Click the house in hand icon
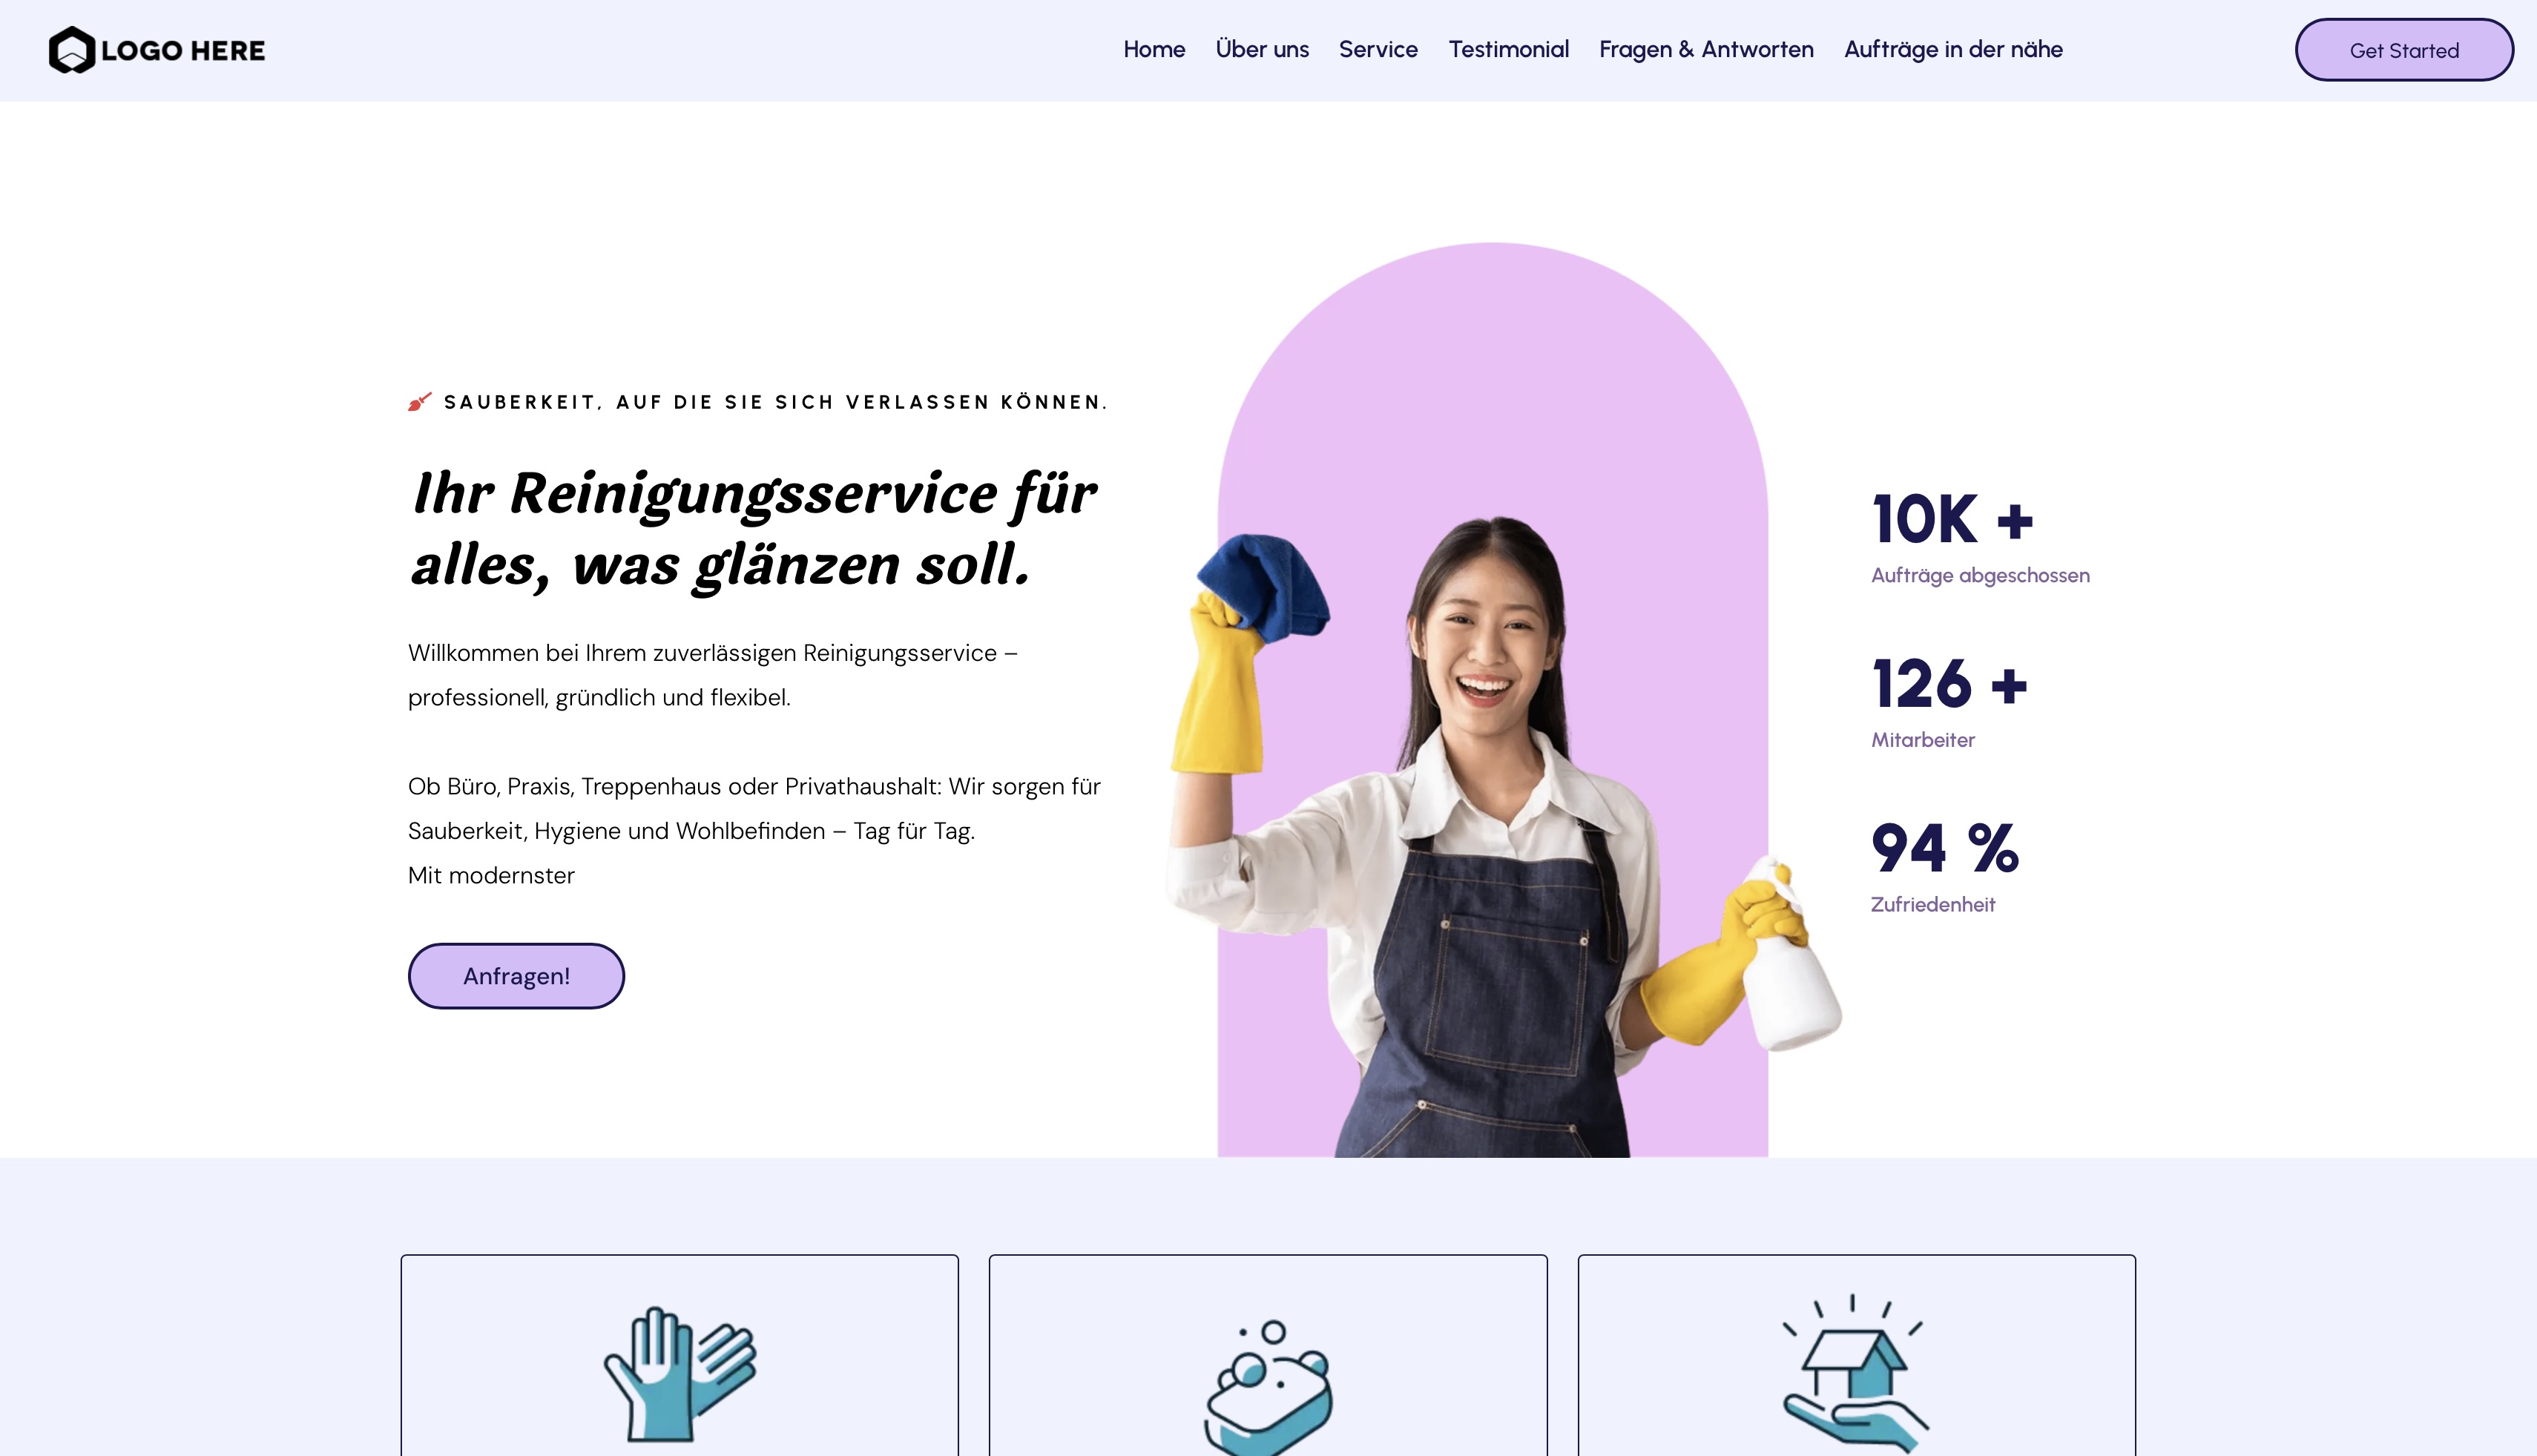This screenshot has width=2537, height=1456. coord(1855,1373)
